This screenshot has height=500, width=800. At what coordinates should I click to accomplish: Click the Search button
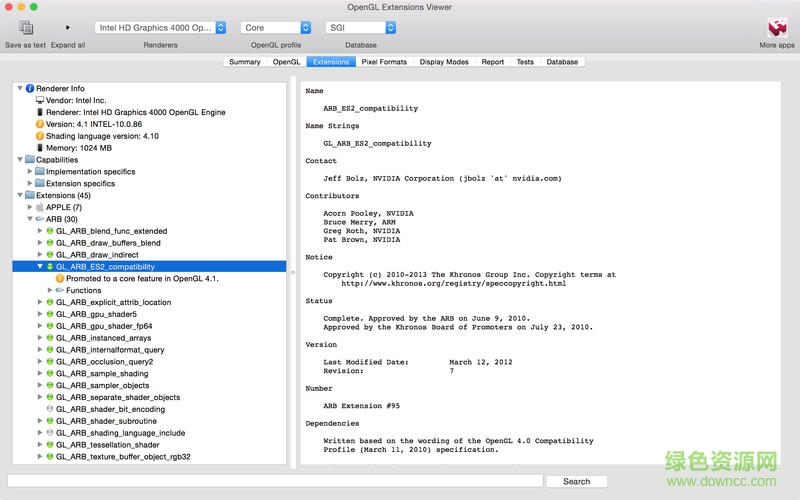576,481
